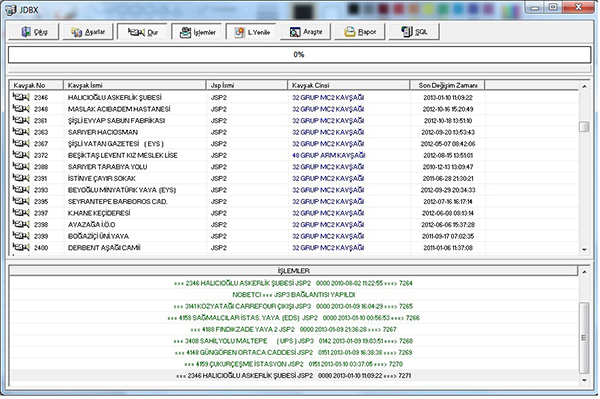600x399 pixels.
Task: Click the junction icon for row 2346
Action: 21,97
